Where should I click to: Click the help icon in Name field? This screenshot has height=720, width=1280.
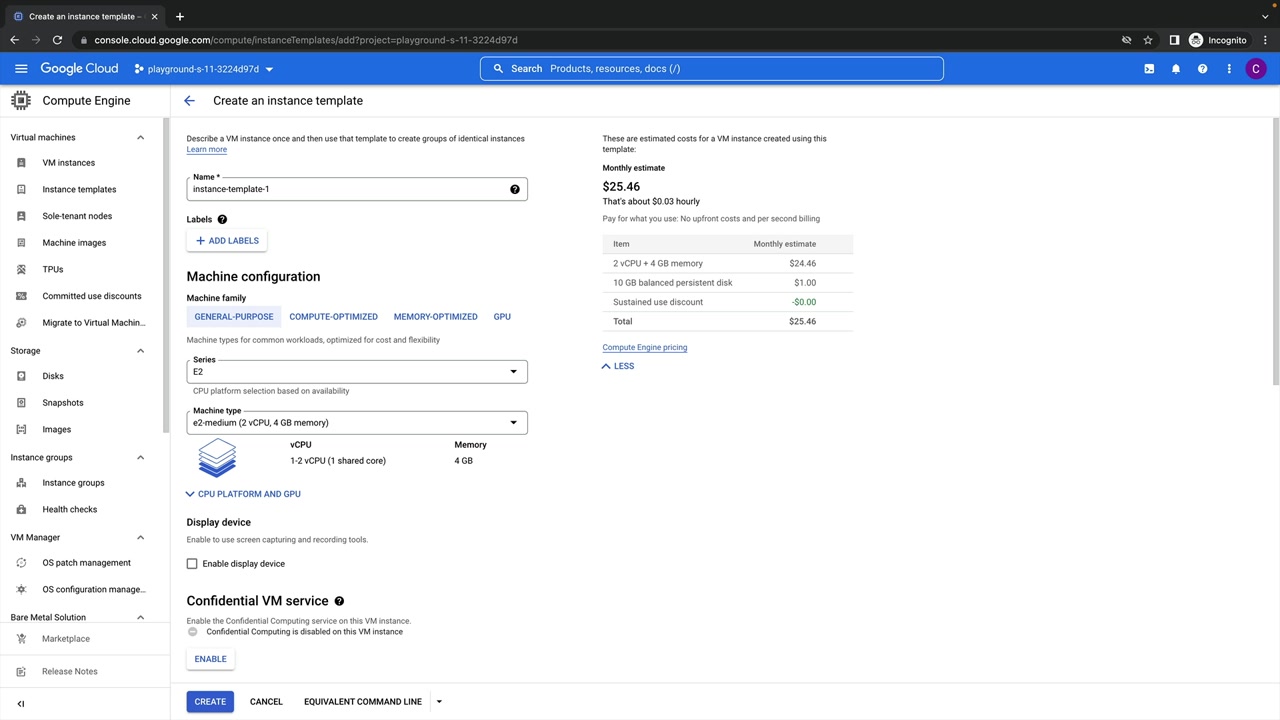point(515,189)
